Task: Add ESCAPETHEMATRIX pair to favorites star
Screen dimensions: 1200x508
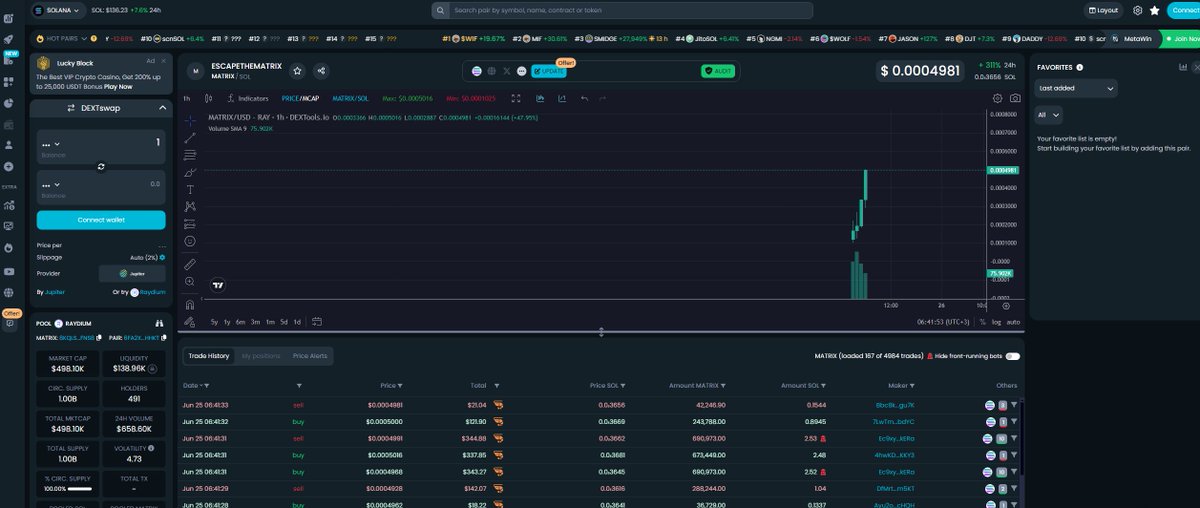Action: [297, 71]
